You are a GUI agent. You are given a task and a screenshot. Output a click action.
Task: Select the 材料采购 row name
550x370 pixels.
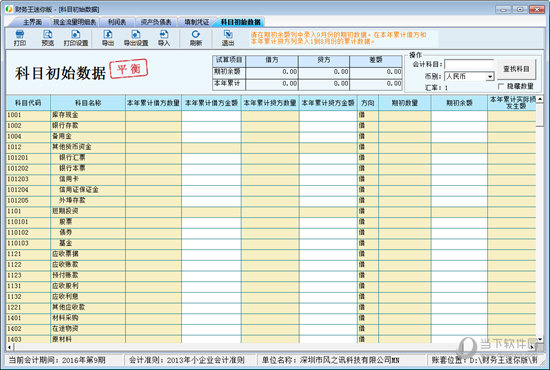65,318
